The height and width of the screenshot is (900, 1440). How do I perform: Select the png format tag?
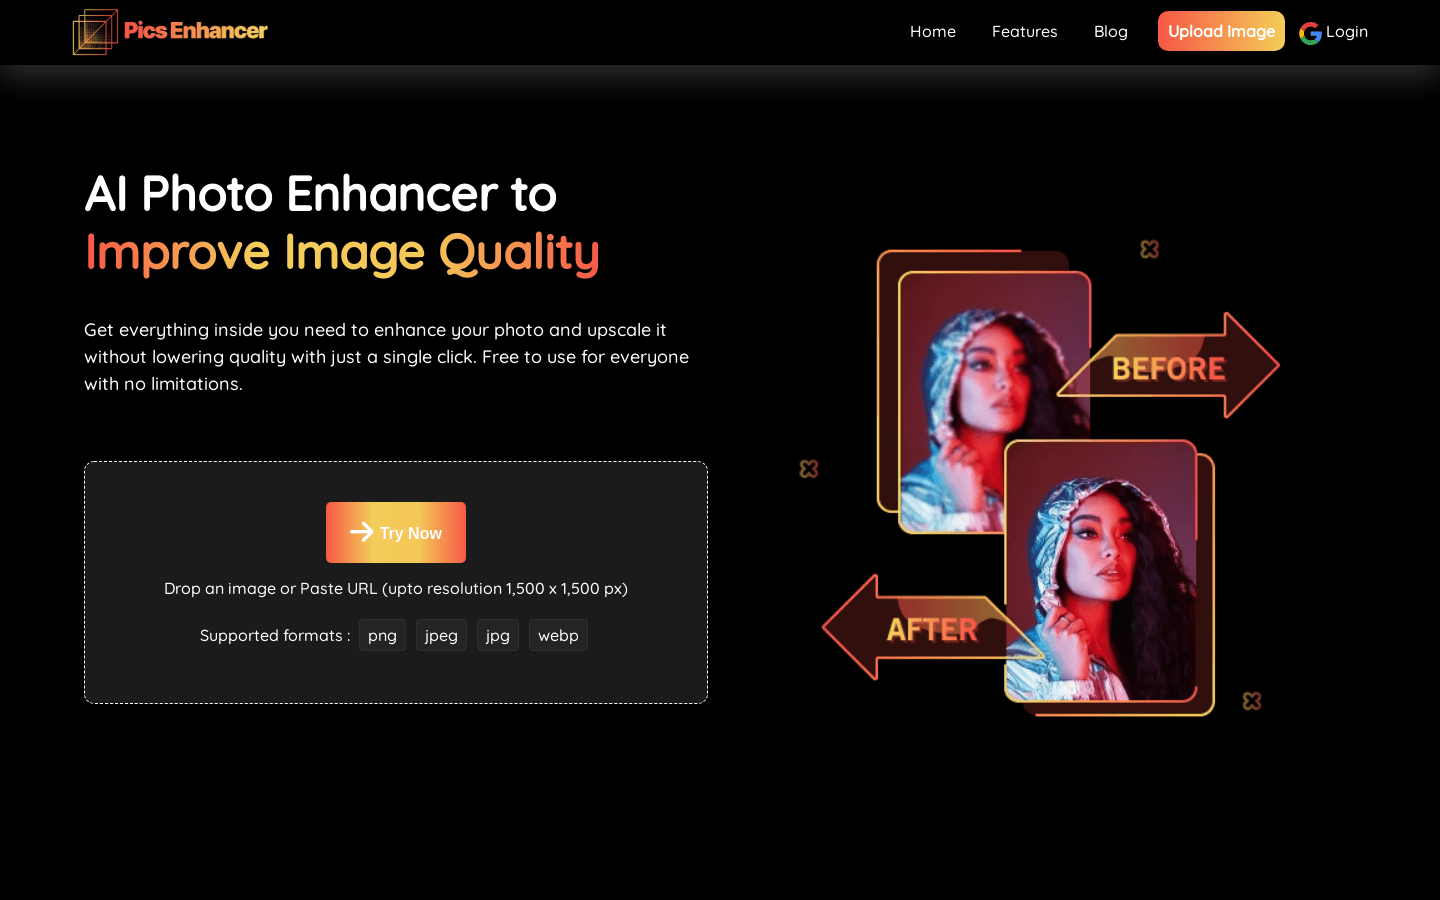point(382,635)
